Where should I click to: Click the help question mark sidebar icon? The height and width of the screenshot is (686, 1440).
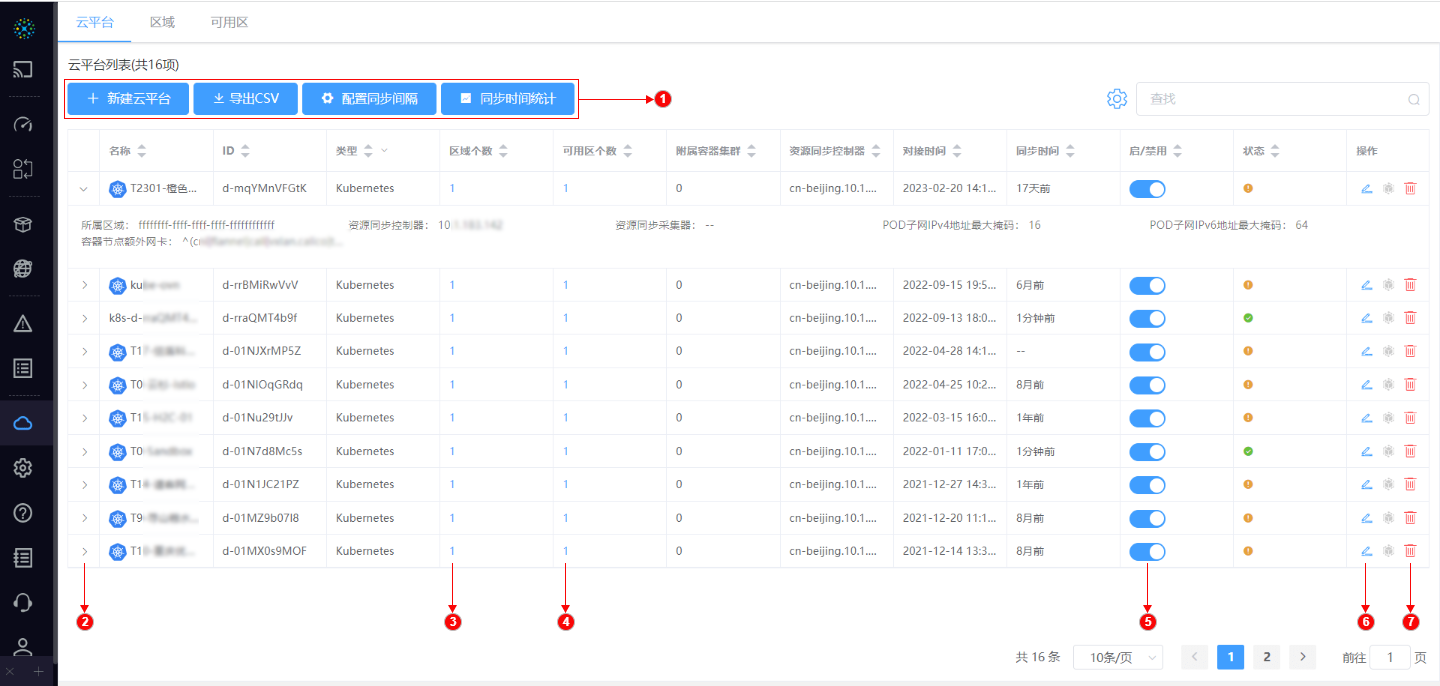click(x=23, y=513)
